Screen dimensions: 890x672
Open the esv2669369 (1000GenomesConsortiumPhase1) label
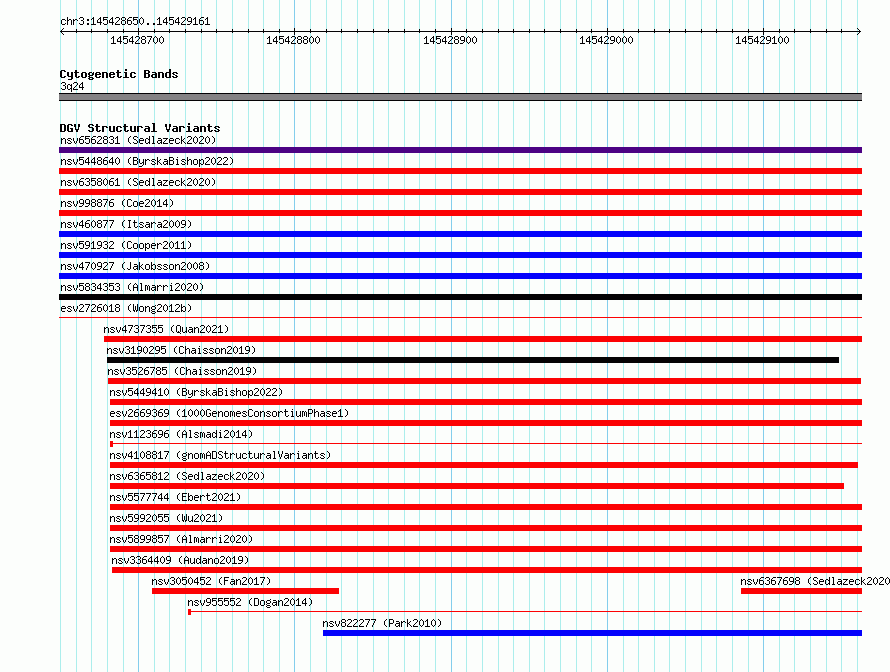coord(229,413)
